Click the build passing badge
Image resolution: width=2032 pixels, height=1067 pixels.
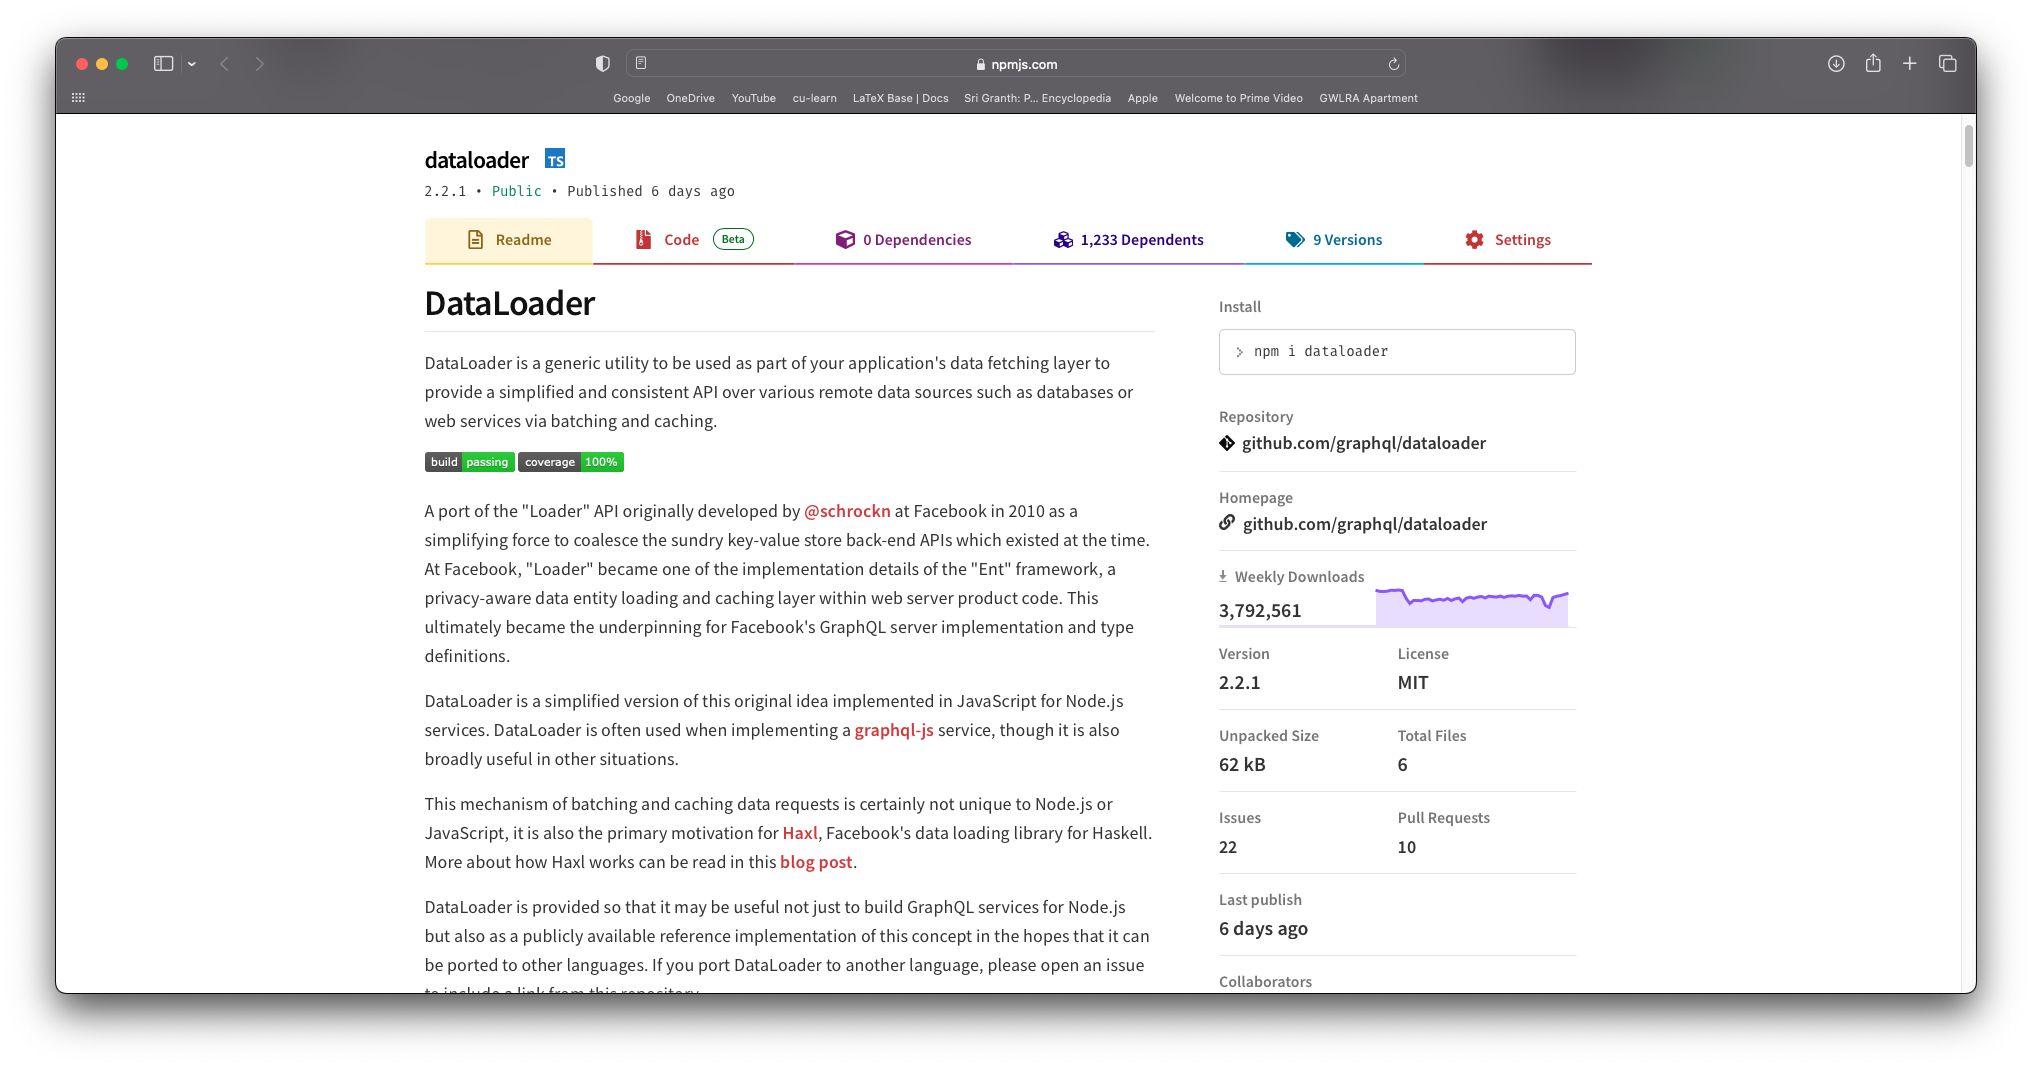point(470,462)
